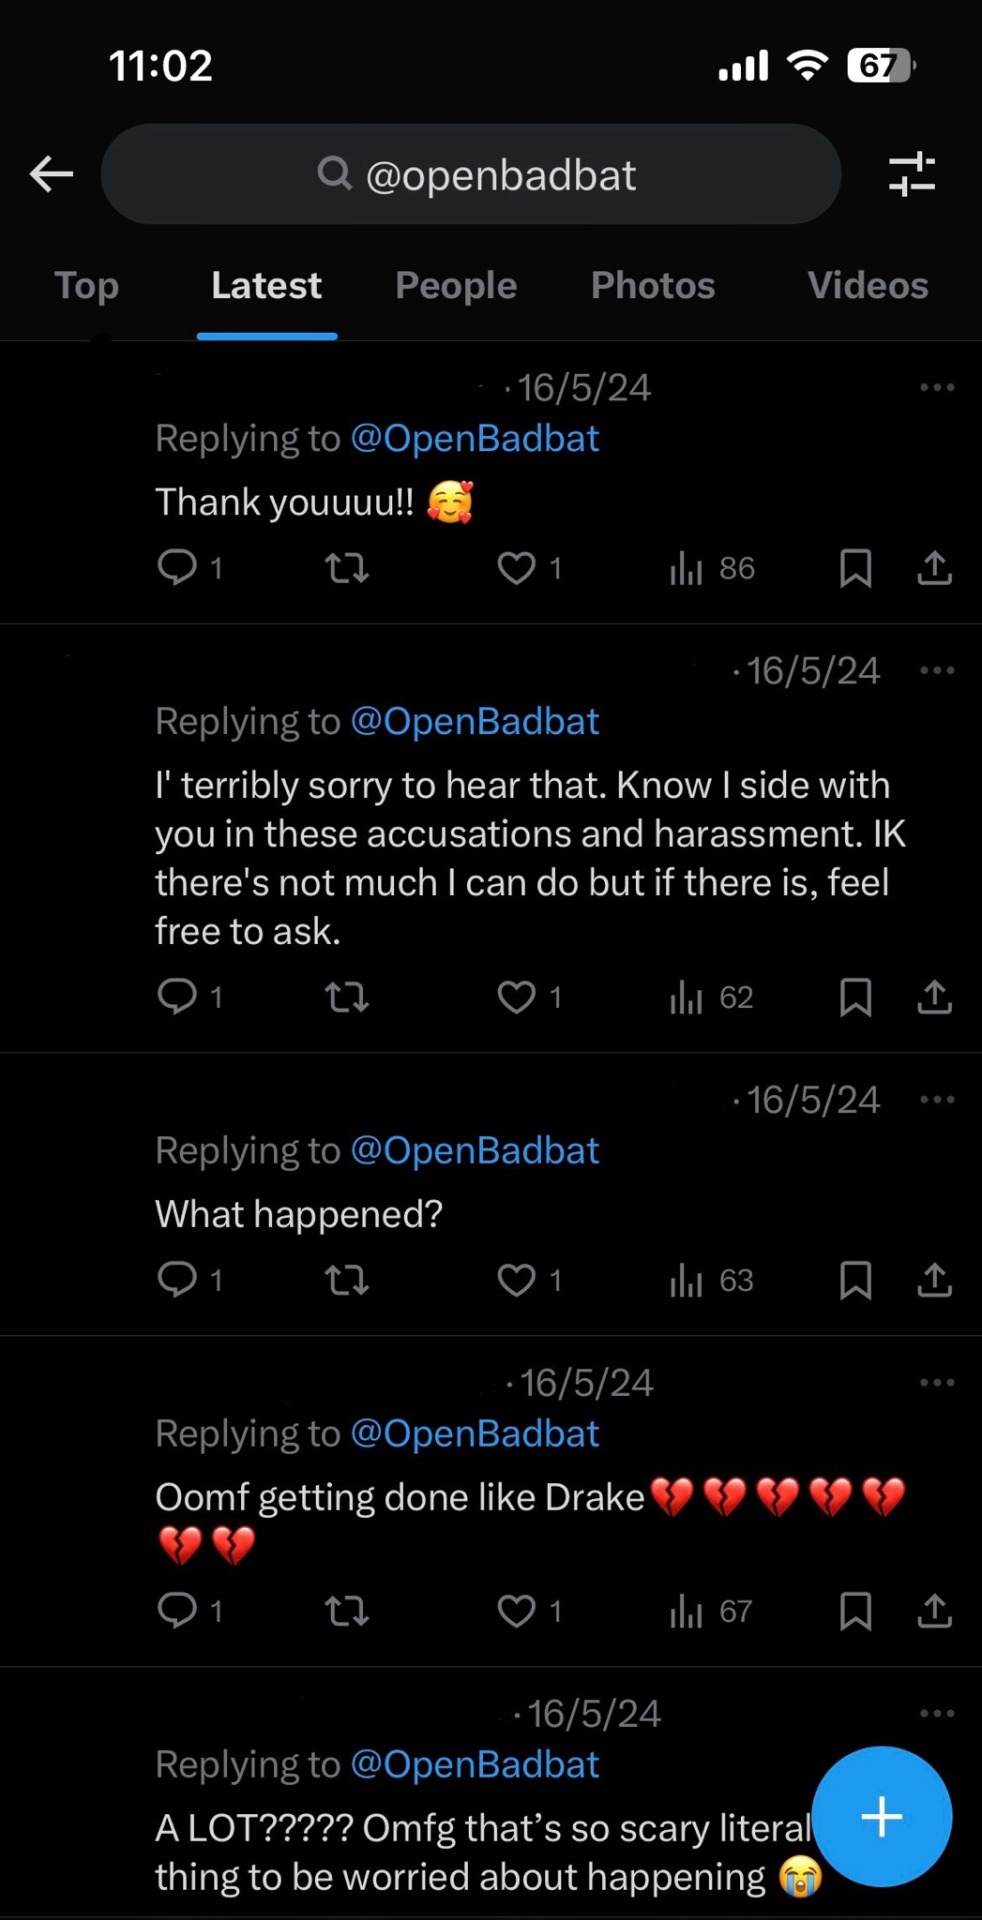Open @OpenBadbat mention in the Drake reply
The width and height of the screenshot is (982, 1920).
pyautogui.click(x=475, y=1434)
